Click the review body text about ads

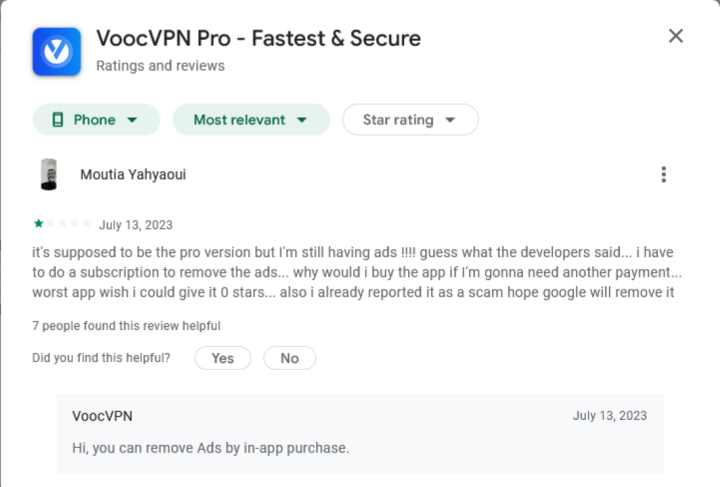coord(357,272)
